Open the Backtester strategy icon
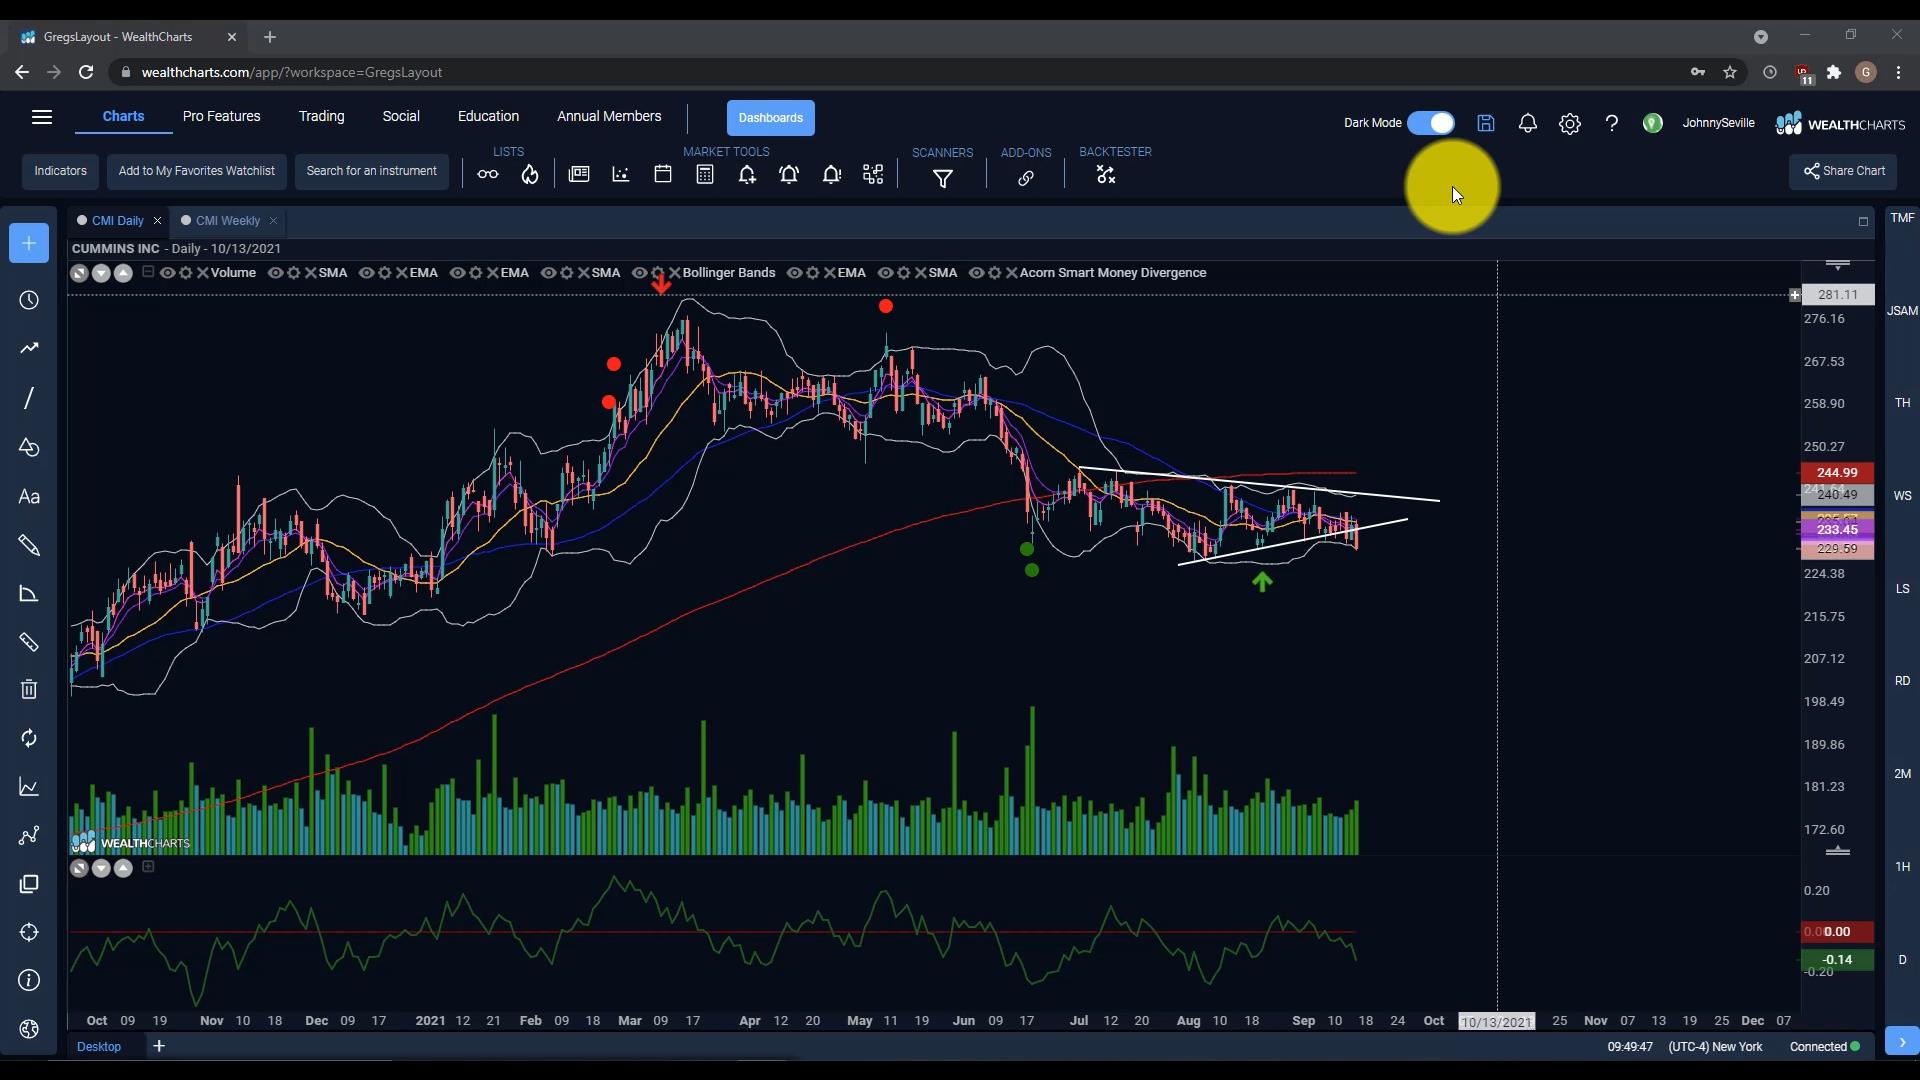The image size is (1920, 1080). [1105, 175]
